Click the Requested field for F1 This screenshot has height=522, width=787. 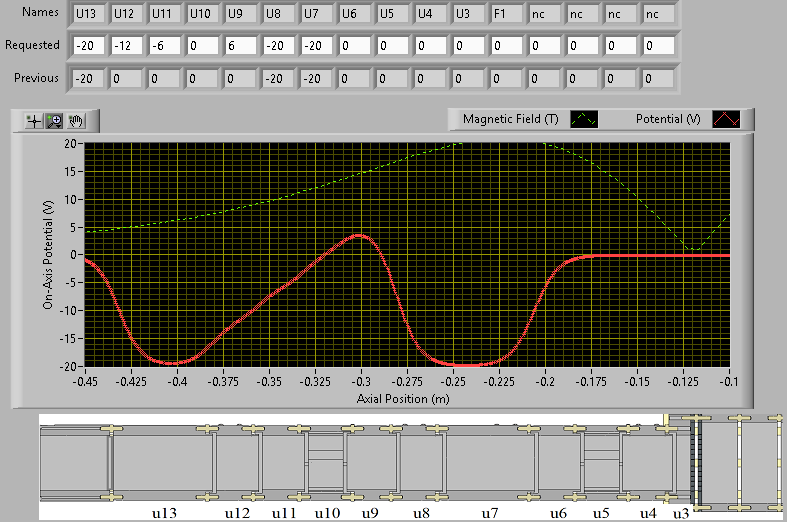[x=507, y=46]
